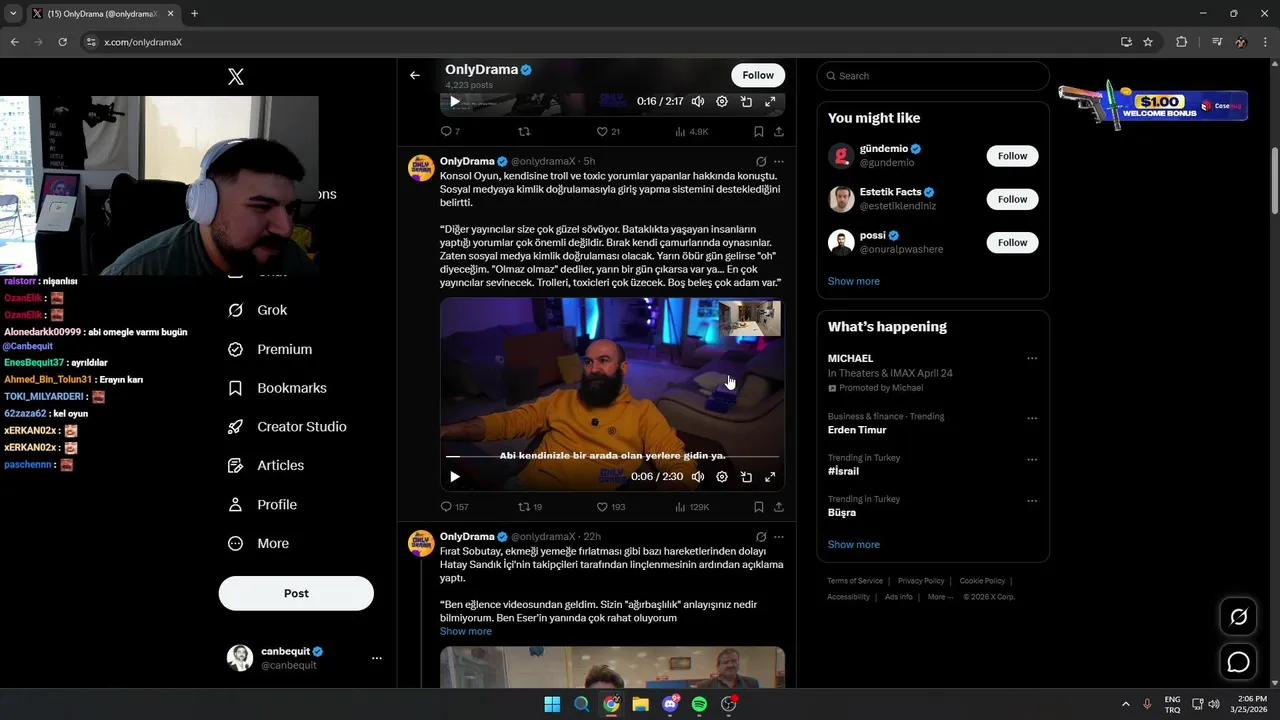Bookmark the Konsol Oyun post
1280x720 pixels.
(x=759, y=507)
